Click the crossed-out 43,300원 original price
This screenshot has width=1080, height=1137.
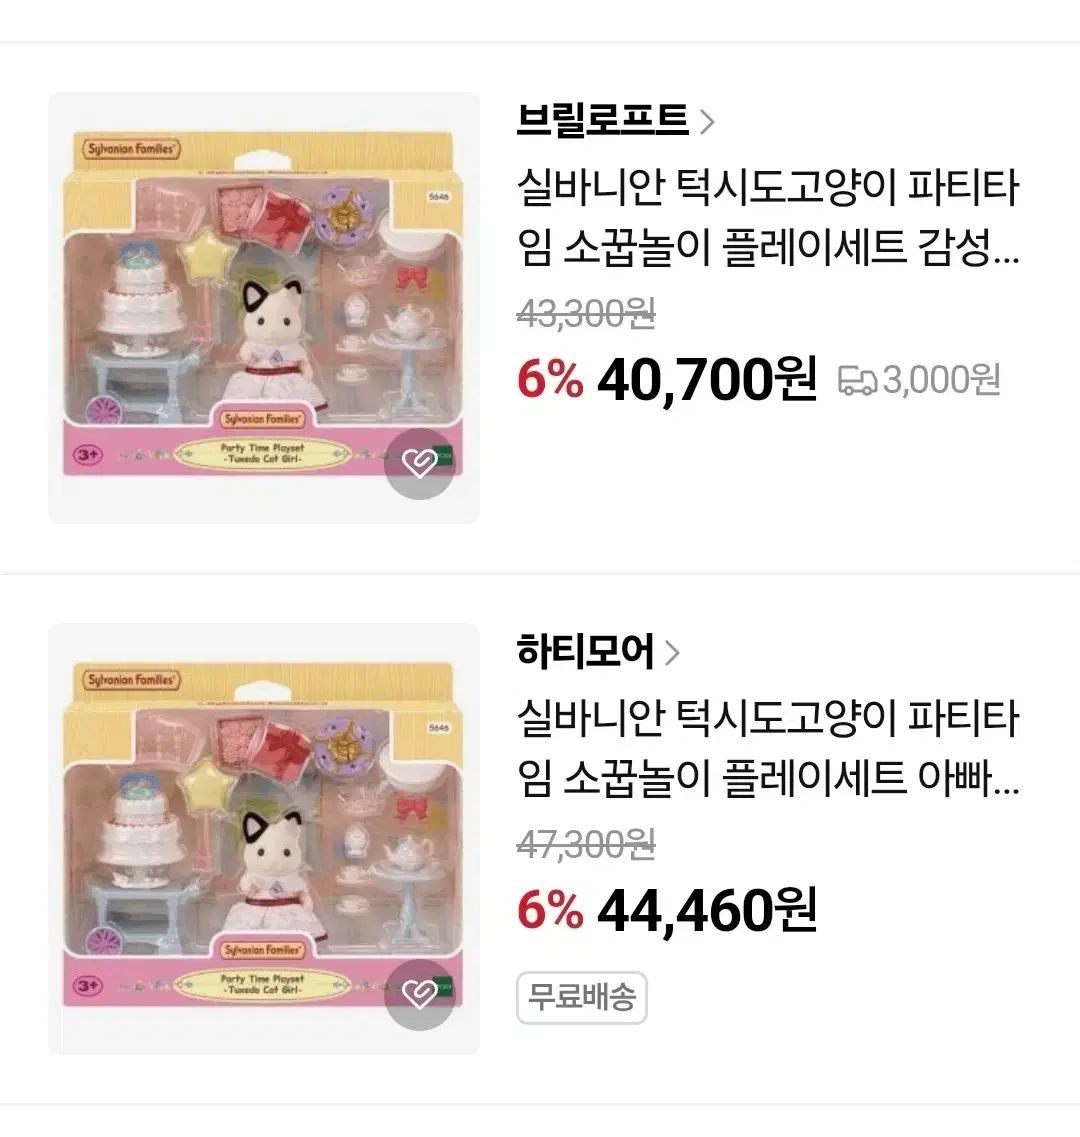tap(586, 314)
